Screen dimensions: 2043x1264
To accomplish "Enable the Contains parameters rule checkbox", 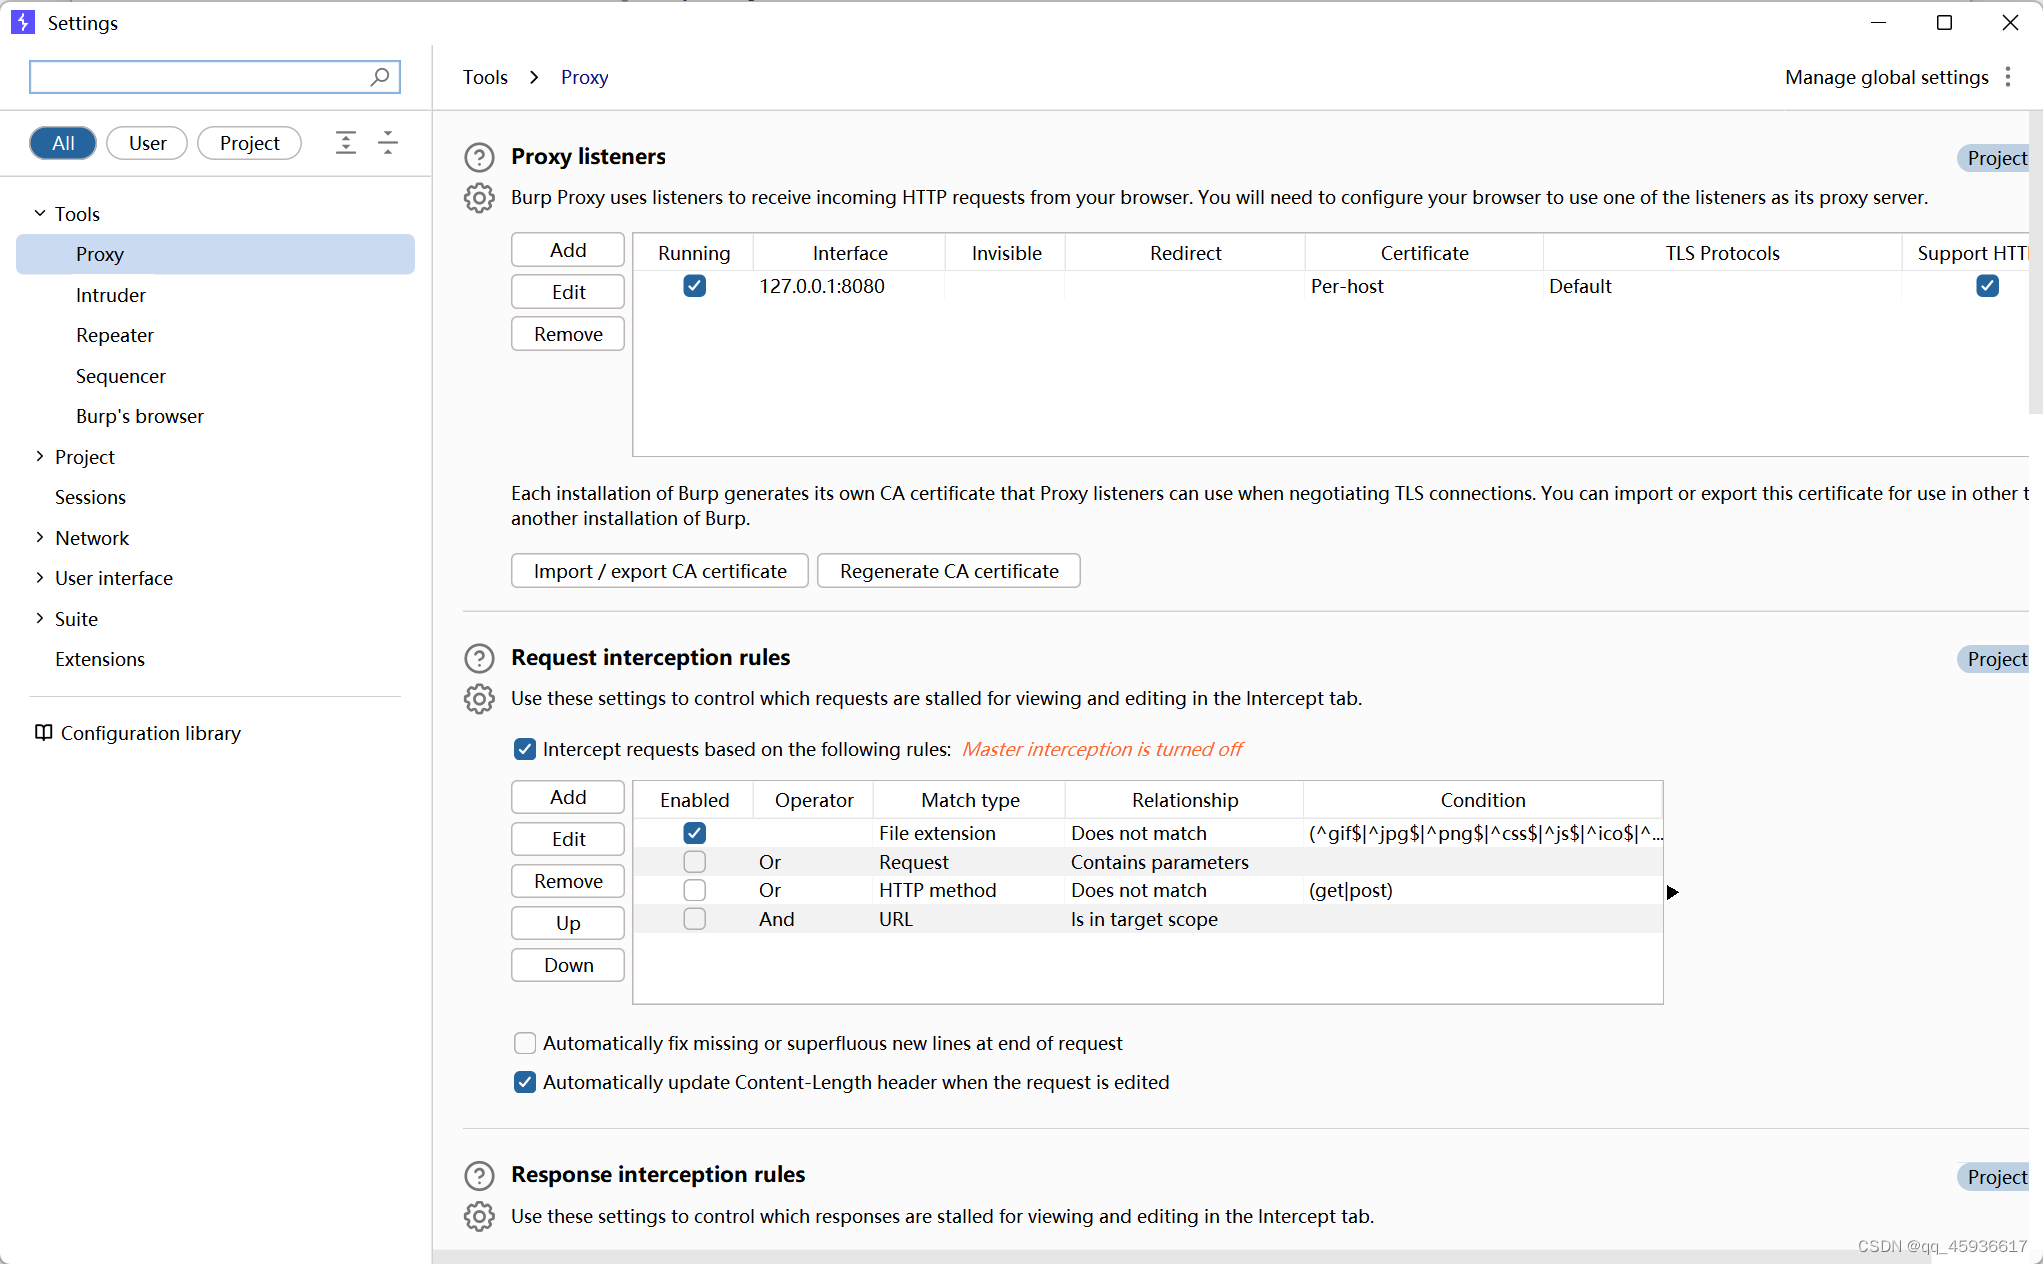I will coord(694,862).
